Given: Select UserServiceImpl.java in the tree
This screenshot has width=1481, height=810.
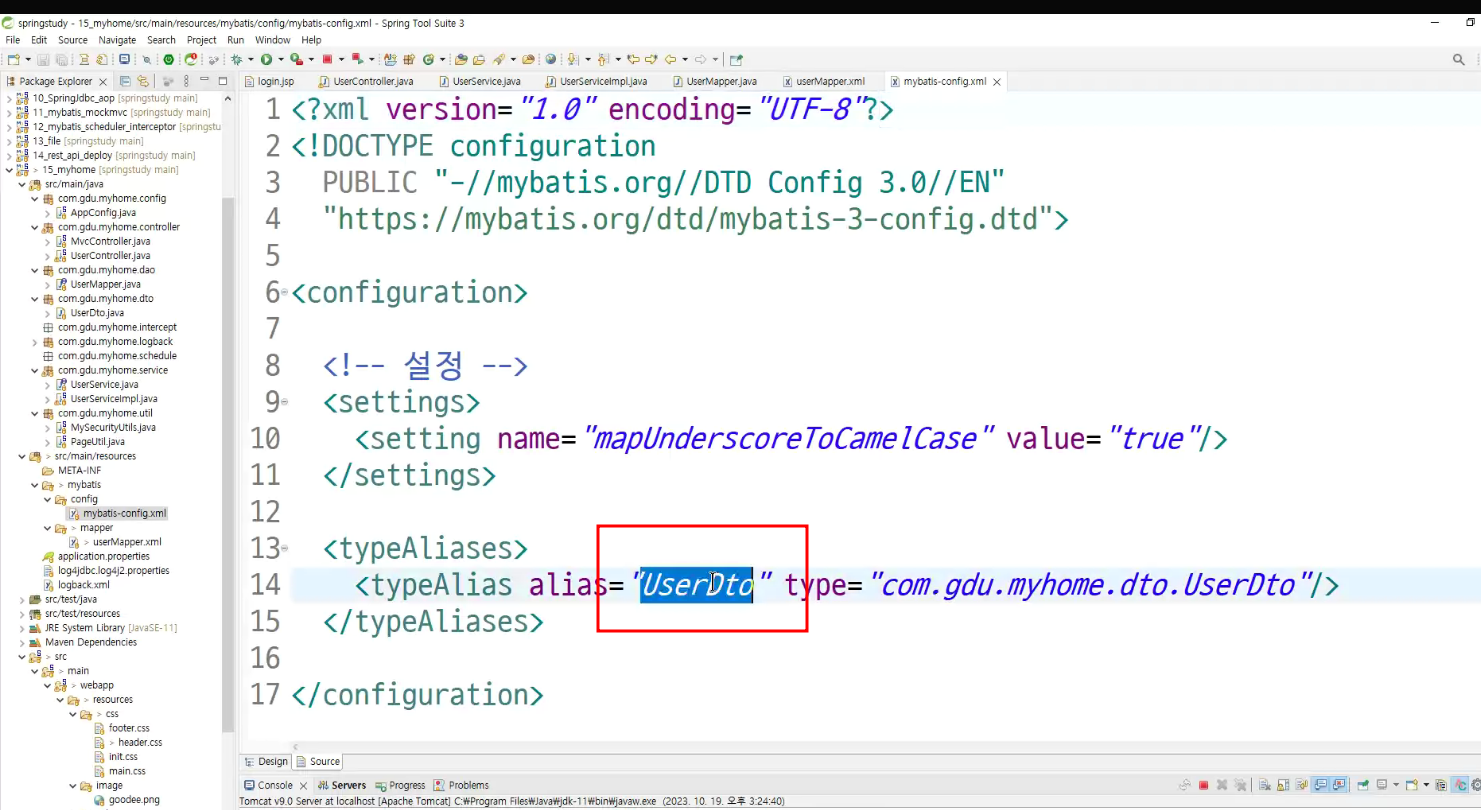Looking at the screenshot, I should click(114, 399).
